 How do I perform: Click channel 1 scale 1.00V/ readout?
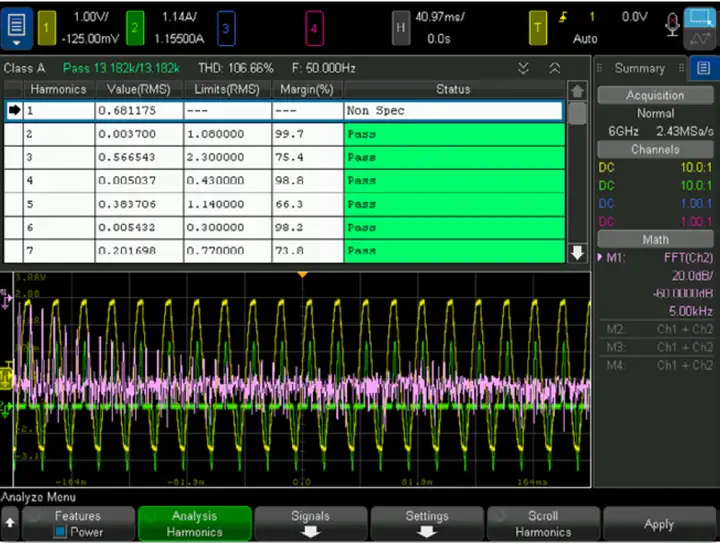tap(91, 17)
